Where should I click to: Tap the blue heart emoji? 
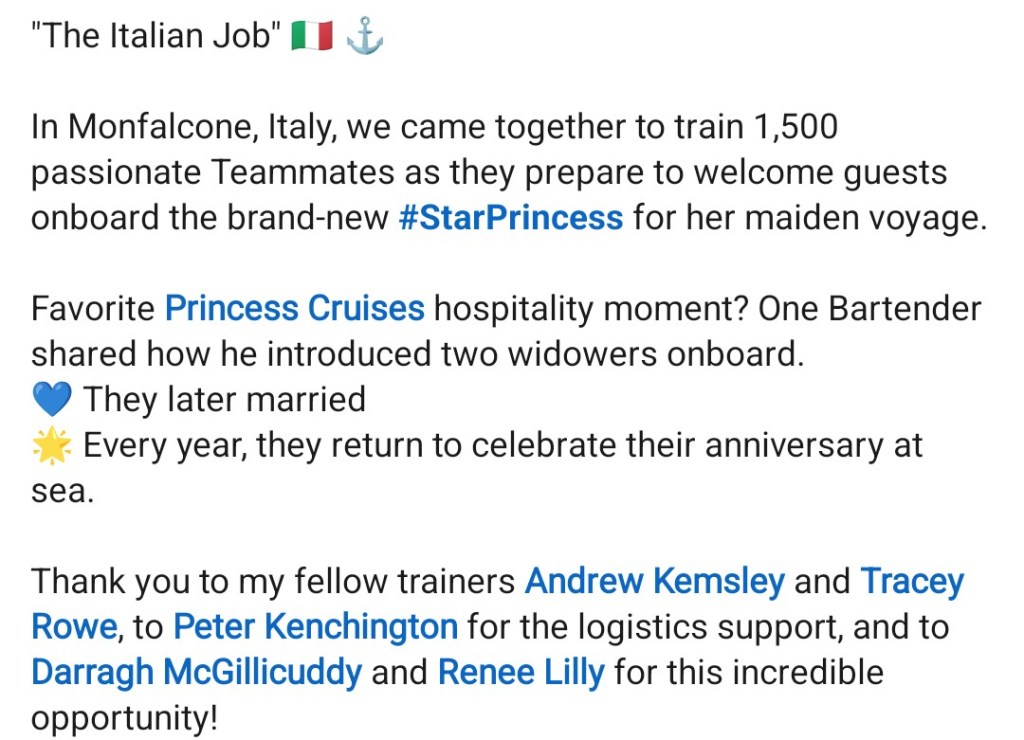tap(52, 400)
